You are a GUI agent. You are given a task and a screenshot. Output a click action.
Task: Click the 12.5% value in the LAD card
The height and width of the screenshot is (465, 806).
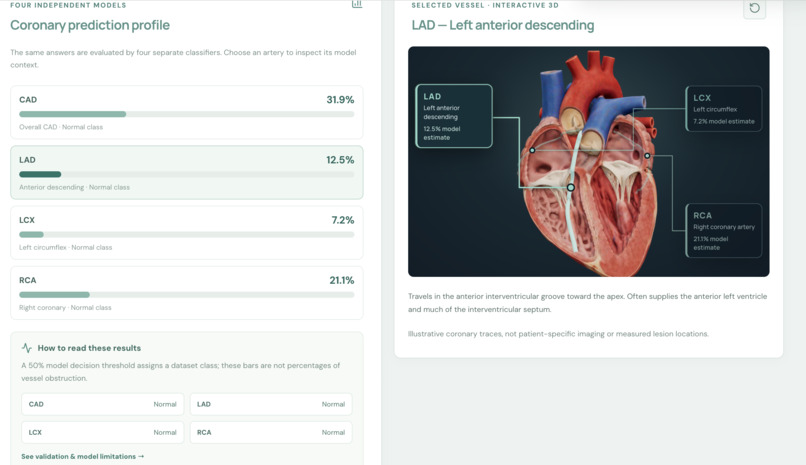340,160
